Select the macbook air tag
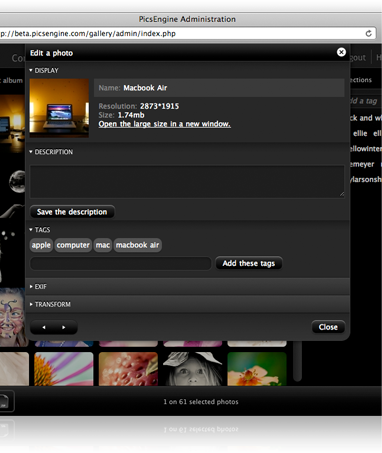Viewport: 382px width, 453px height. pos(137,245)
